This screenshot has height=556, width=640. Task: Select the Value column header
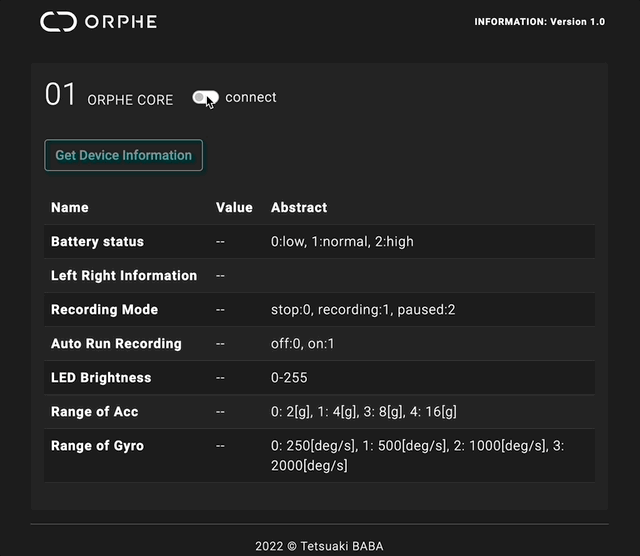click(x=234, y=207)
